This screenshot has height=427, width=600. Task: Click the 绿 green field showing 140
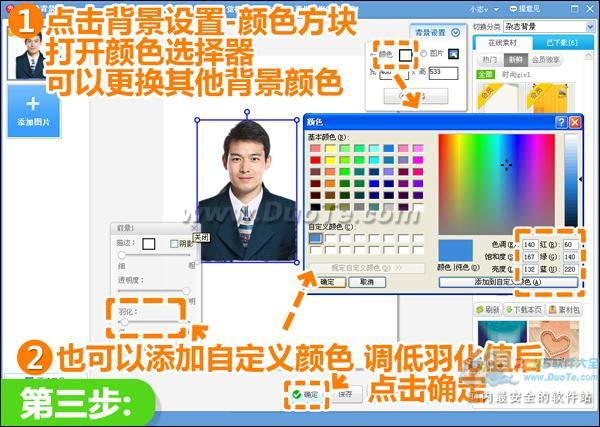[x=570, y=257]
